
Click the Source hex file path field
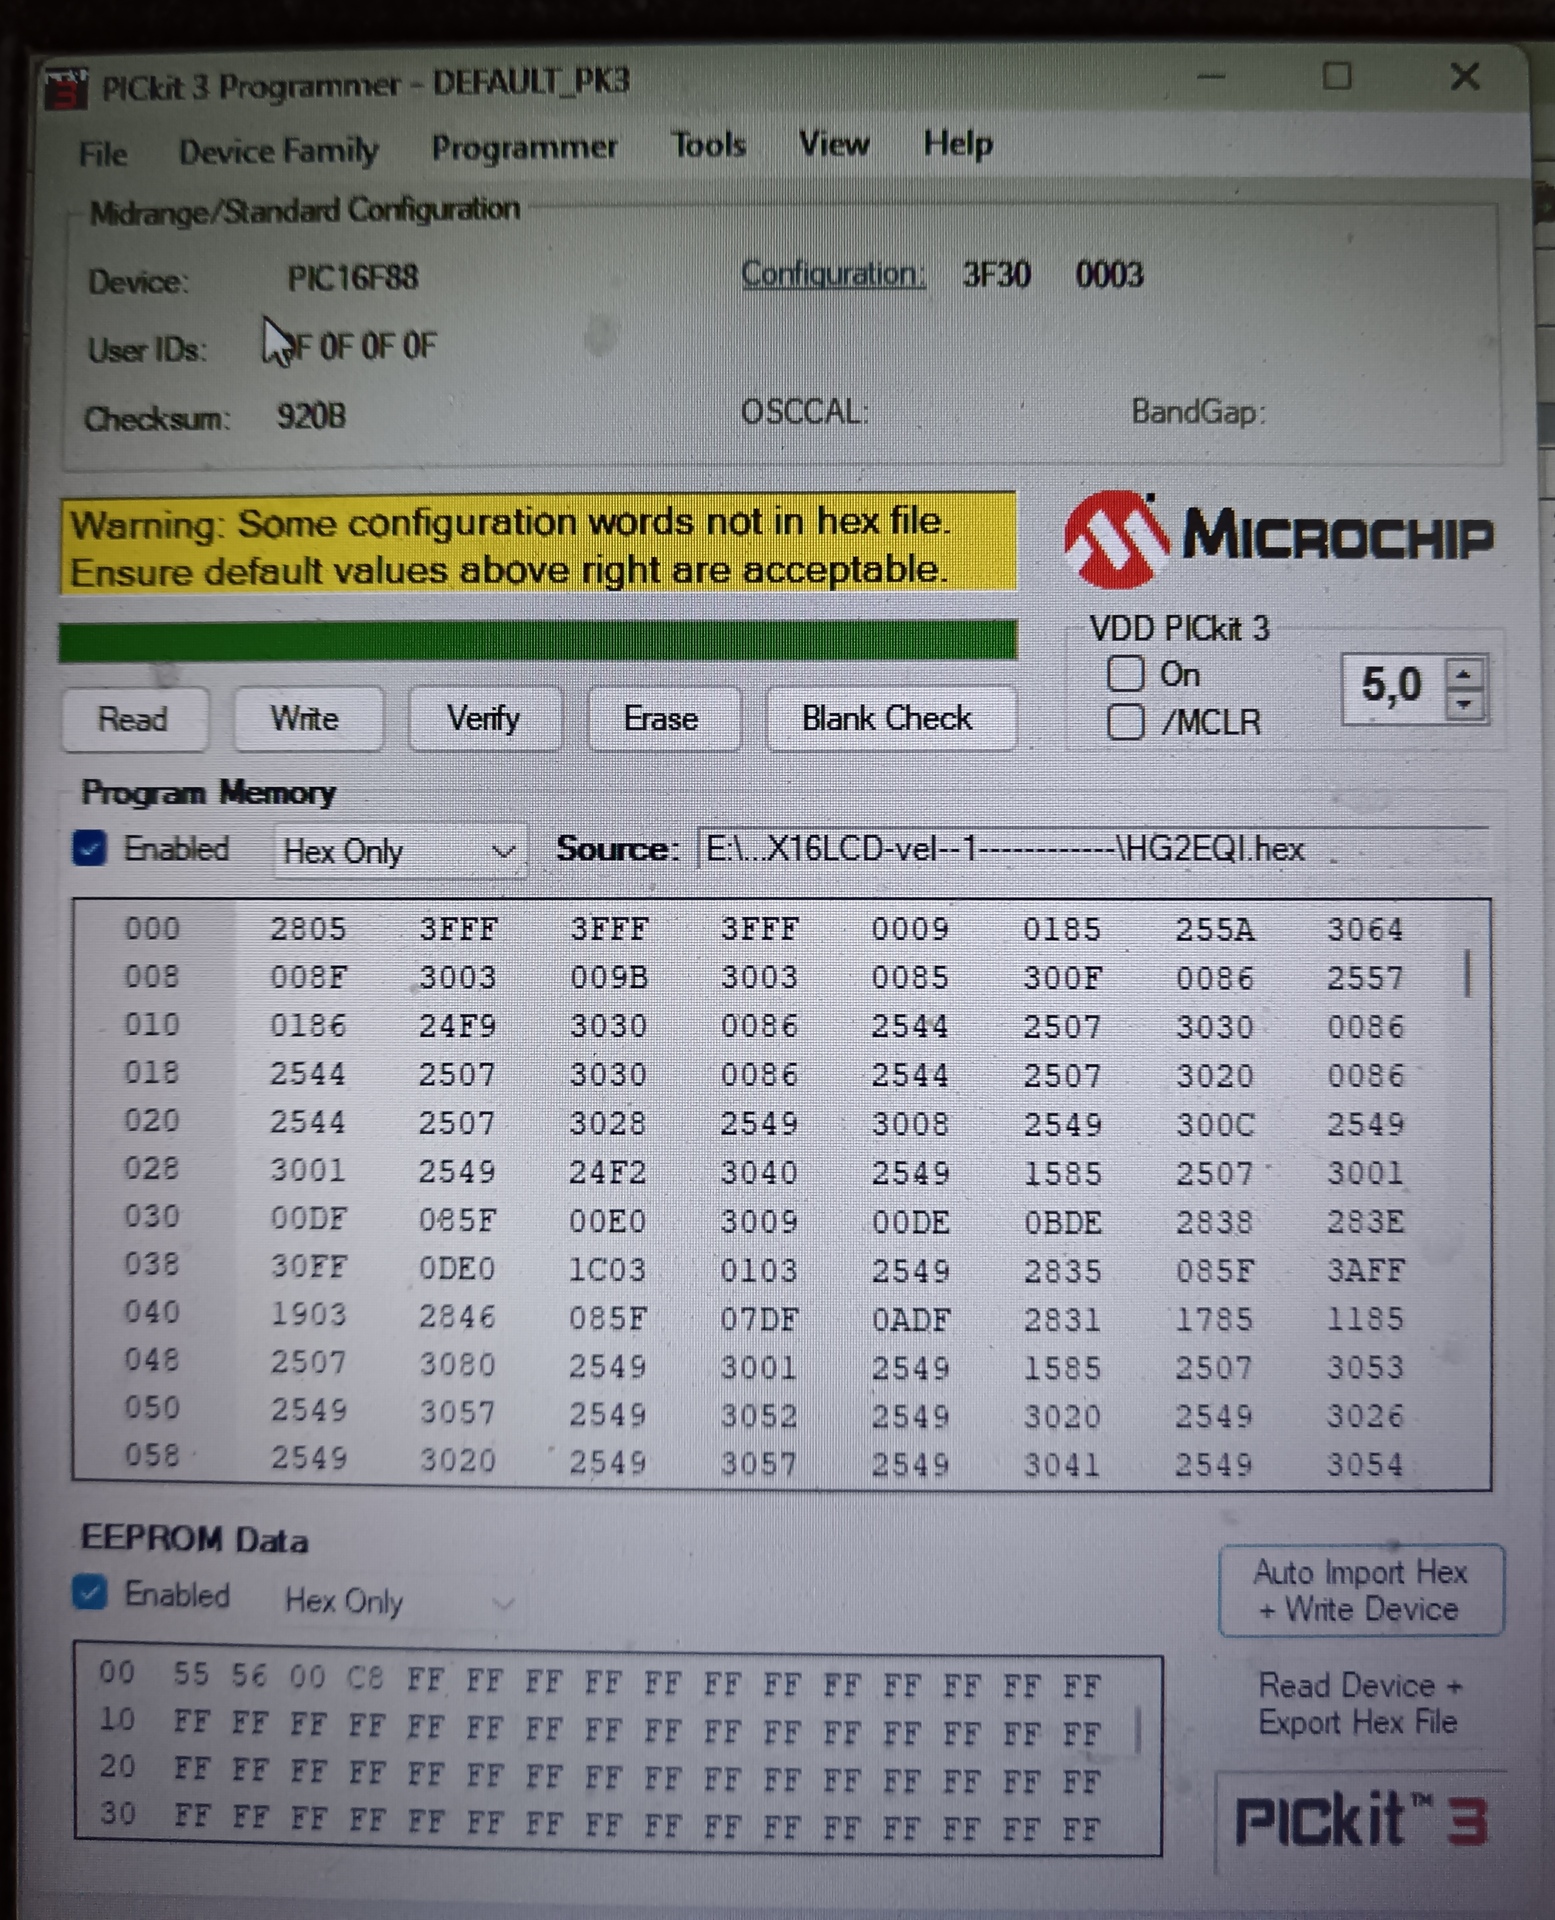[x=1093, y=849]
